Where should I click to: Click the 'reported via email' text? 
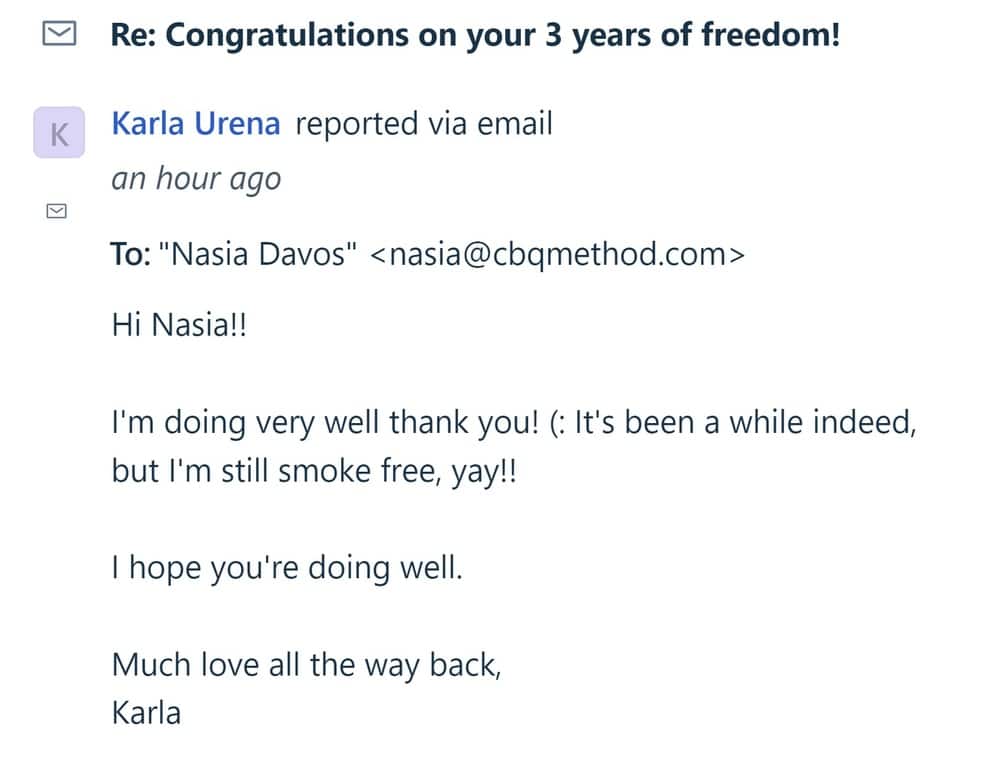tap(424, 124)
